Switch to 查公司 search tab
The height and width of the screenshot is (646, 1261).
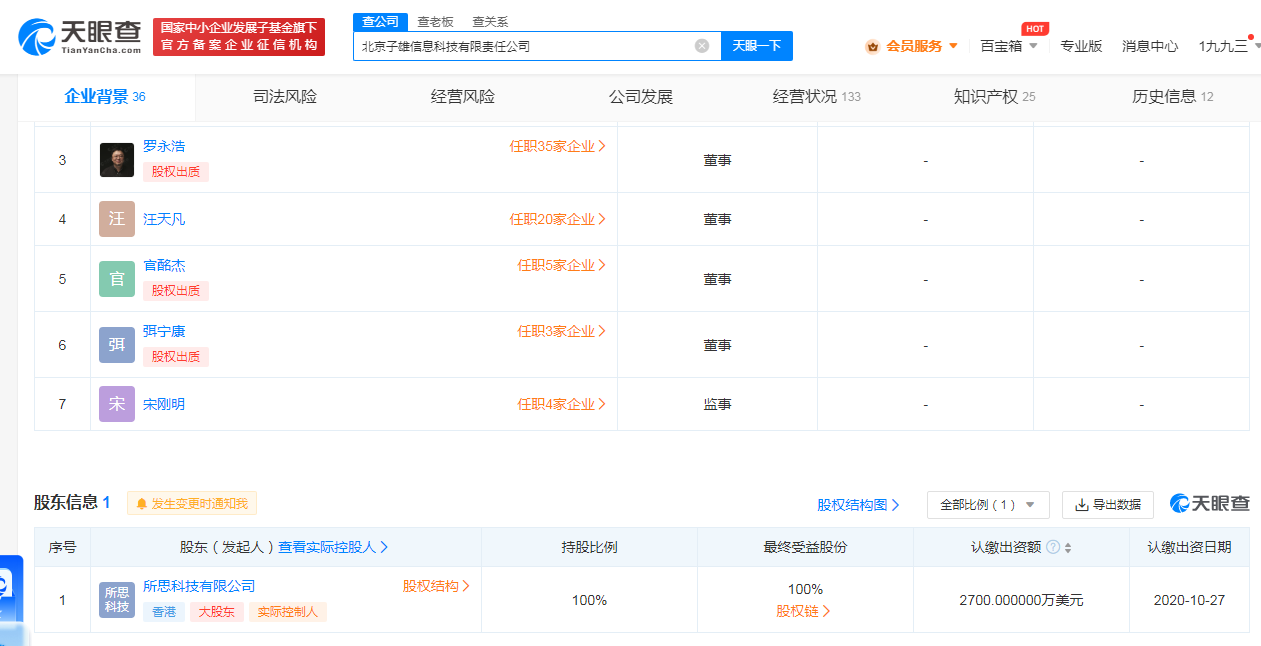pos(380,22)
